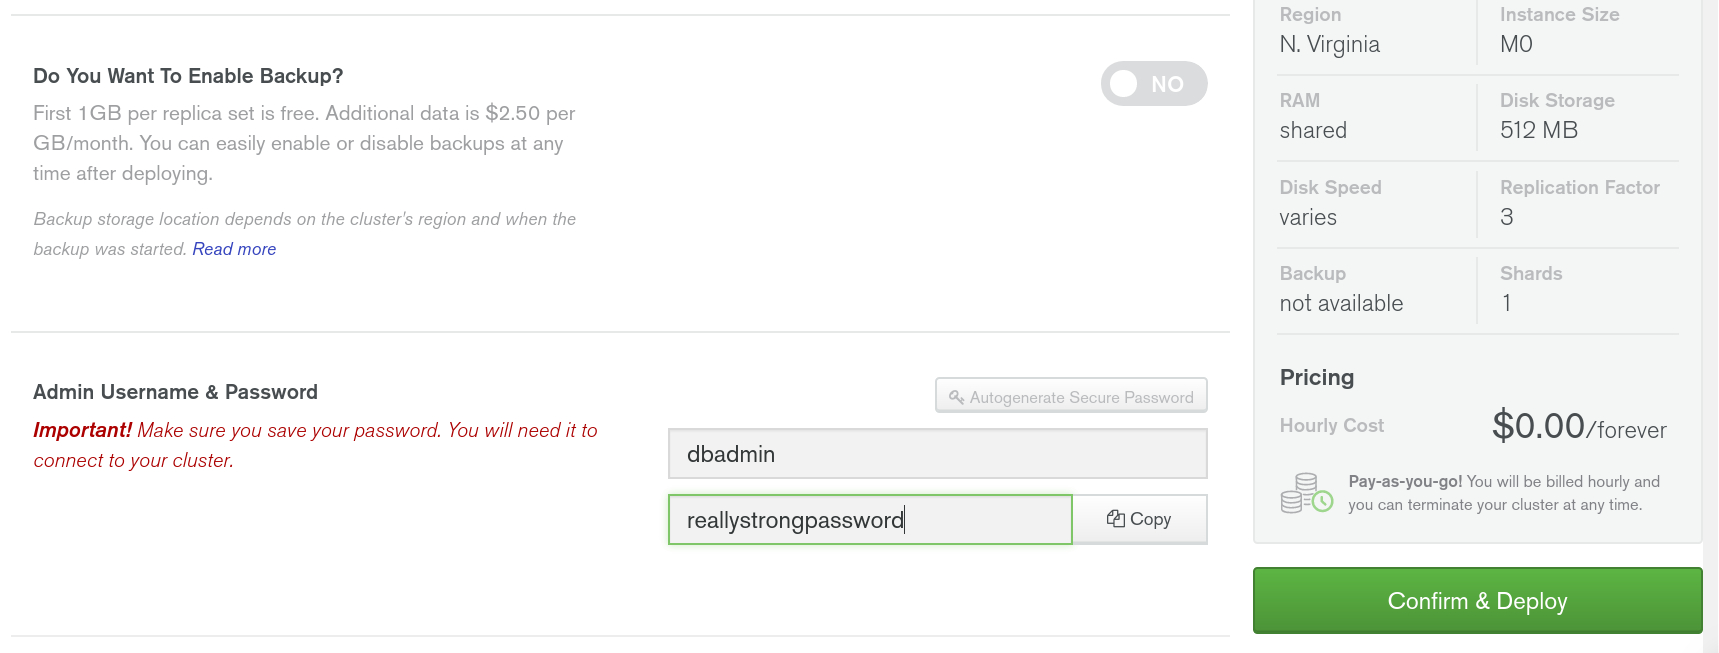This screenshot has width=1719, height=653.
Task: Click the pay-as-you-go coins icon
Action: tap(1306, 493)
